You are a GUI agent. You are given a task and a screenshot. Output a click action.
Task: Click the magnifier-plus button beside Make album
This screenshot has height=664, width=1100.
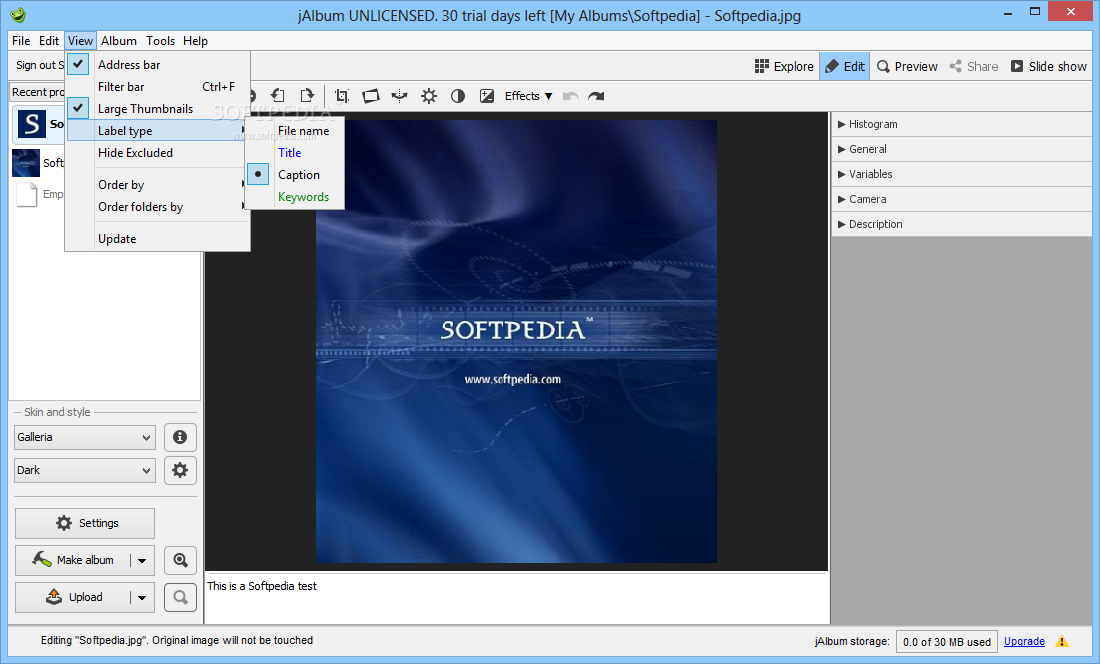coord(180,560)
